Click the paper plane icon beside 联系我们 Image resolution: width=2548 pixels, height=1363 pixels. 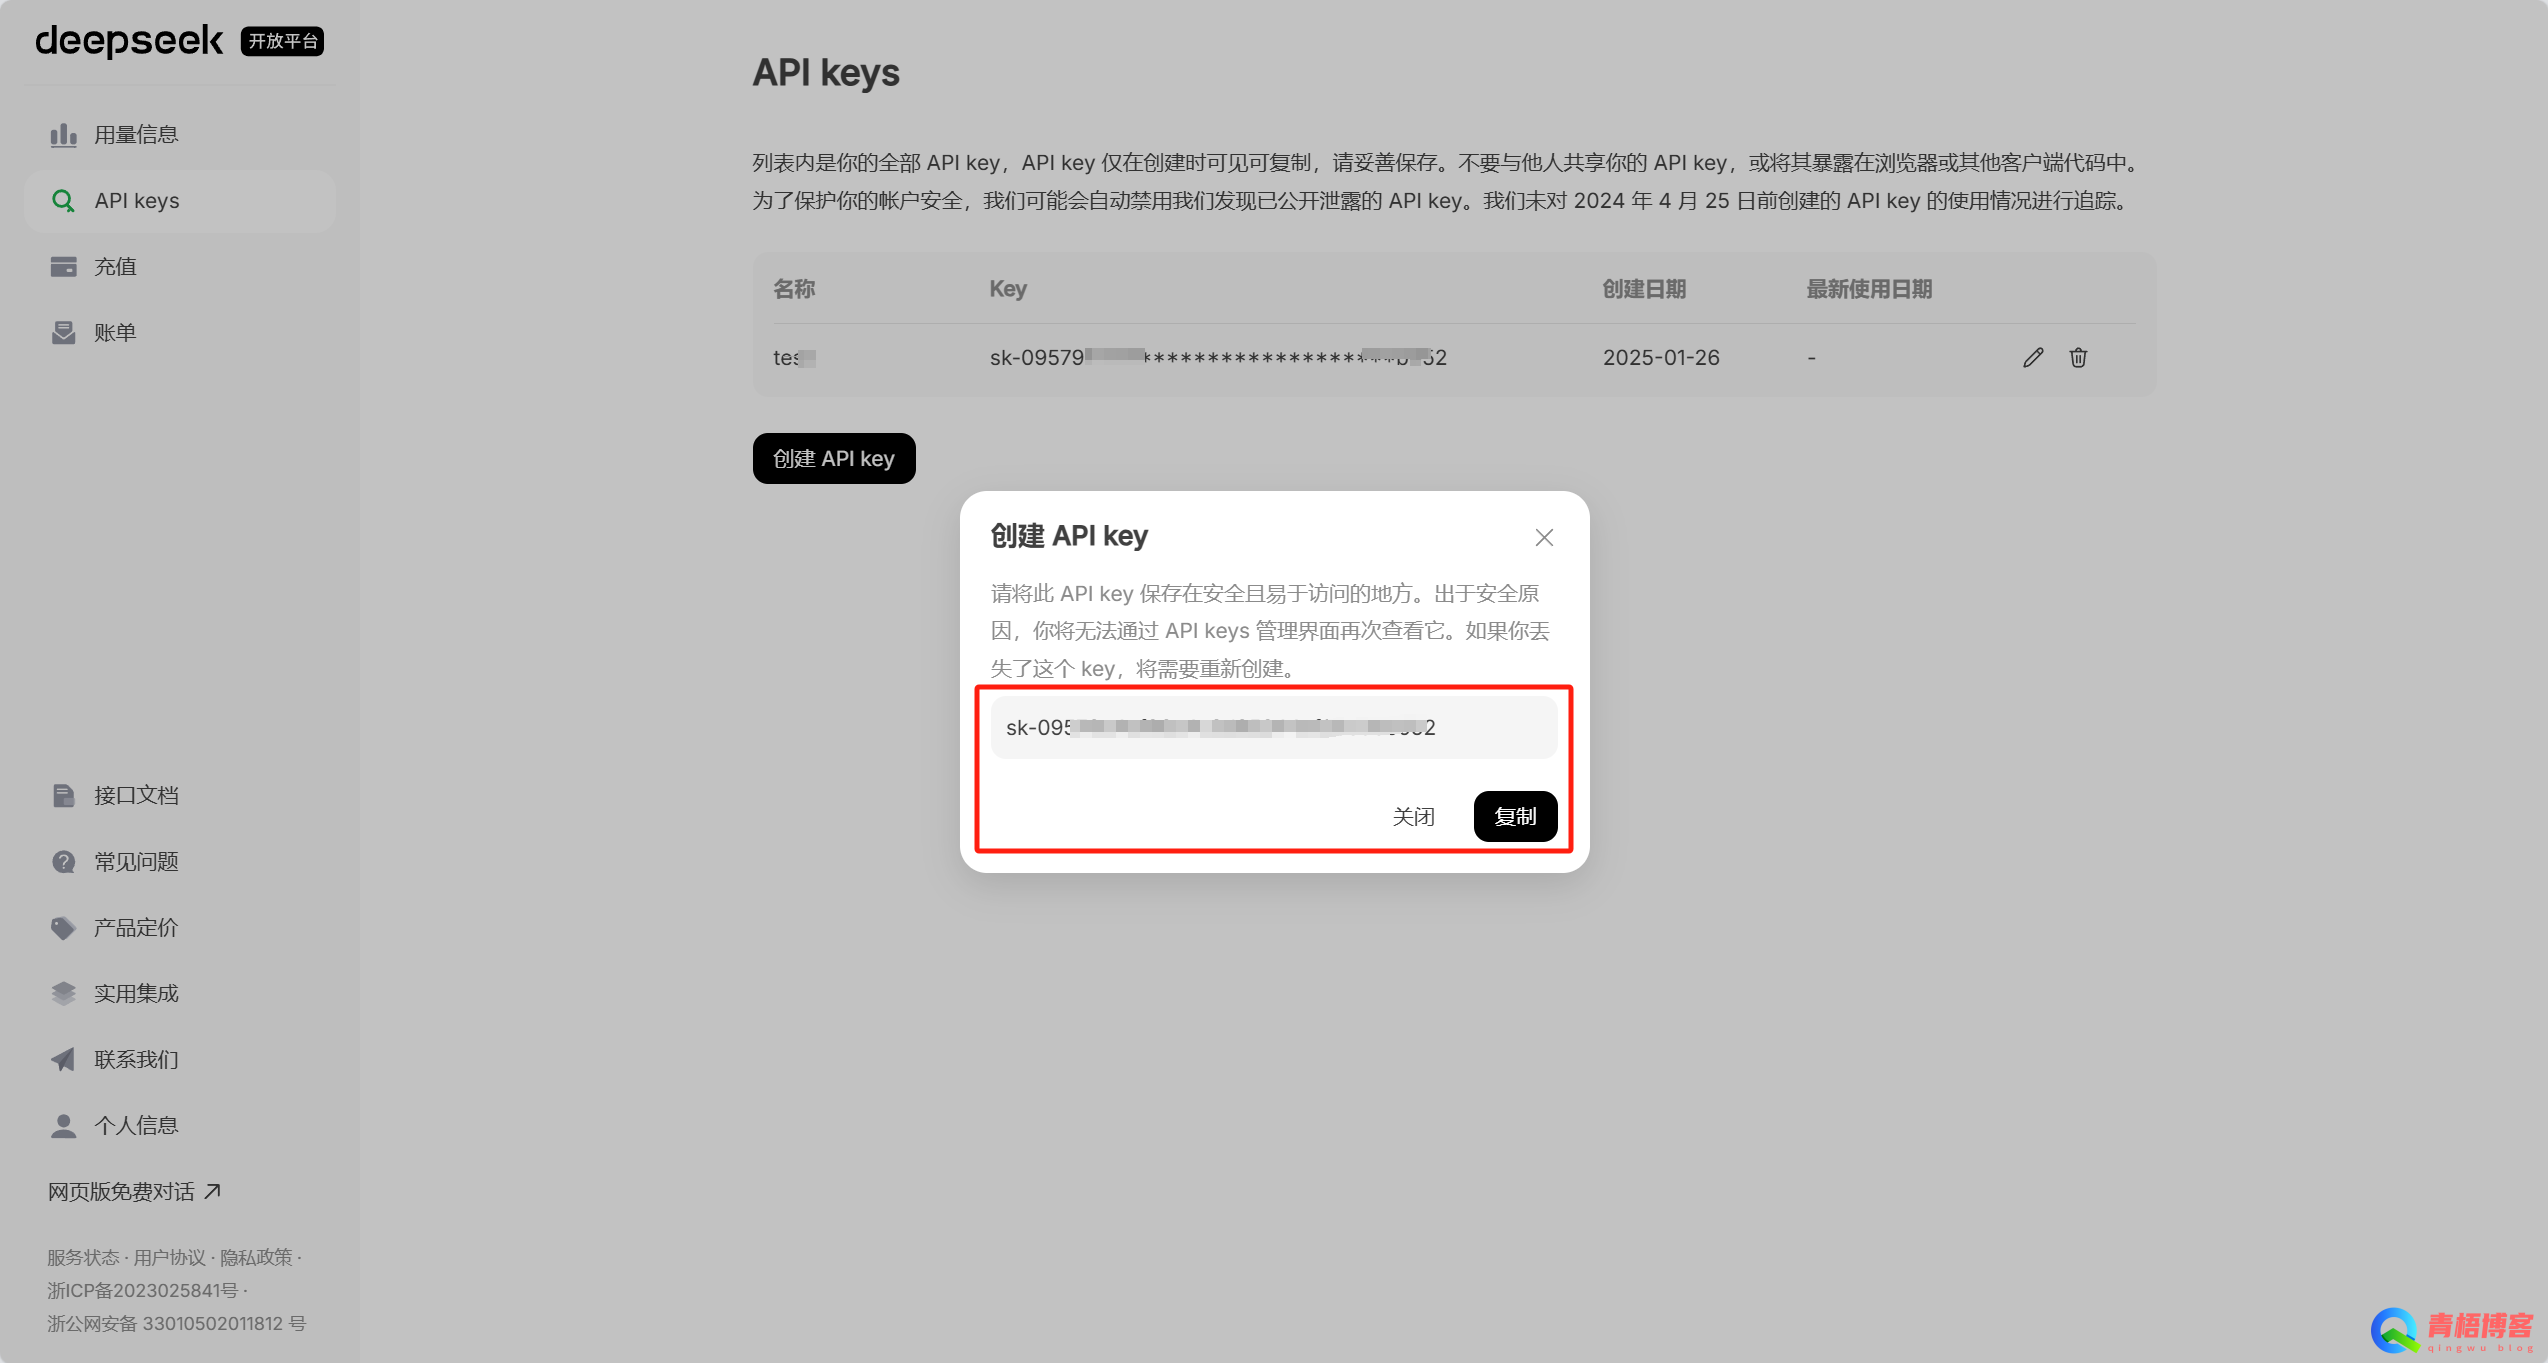coord(63,1060)
